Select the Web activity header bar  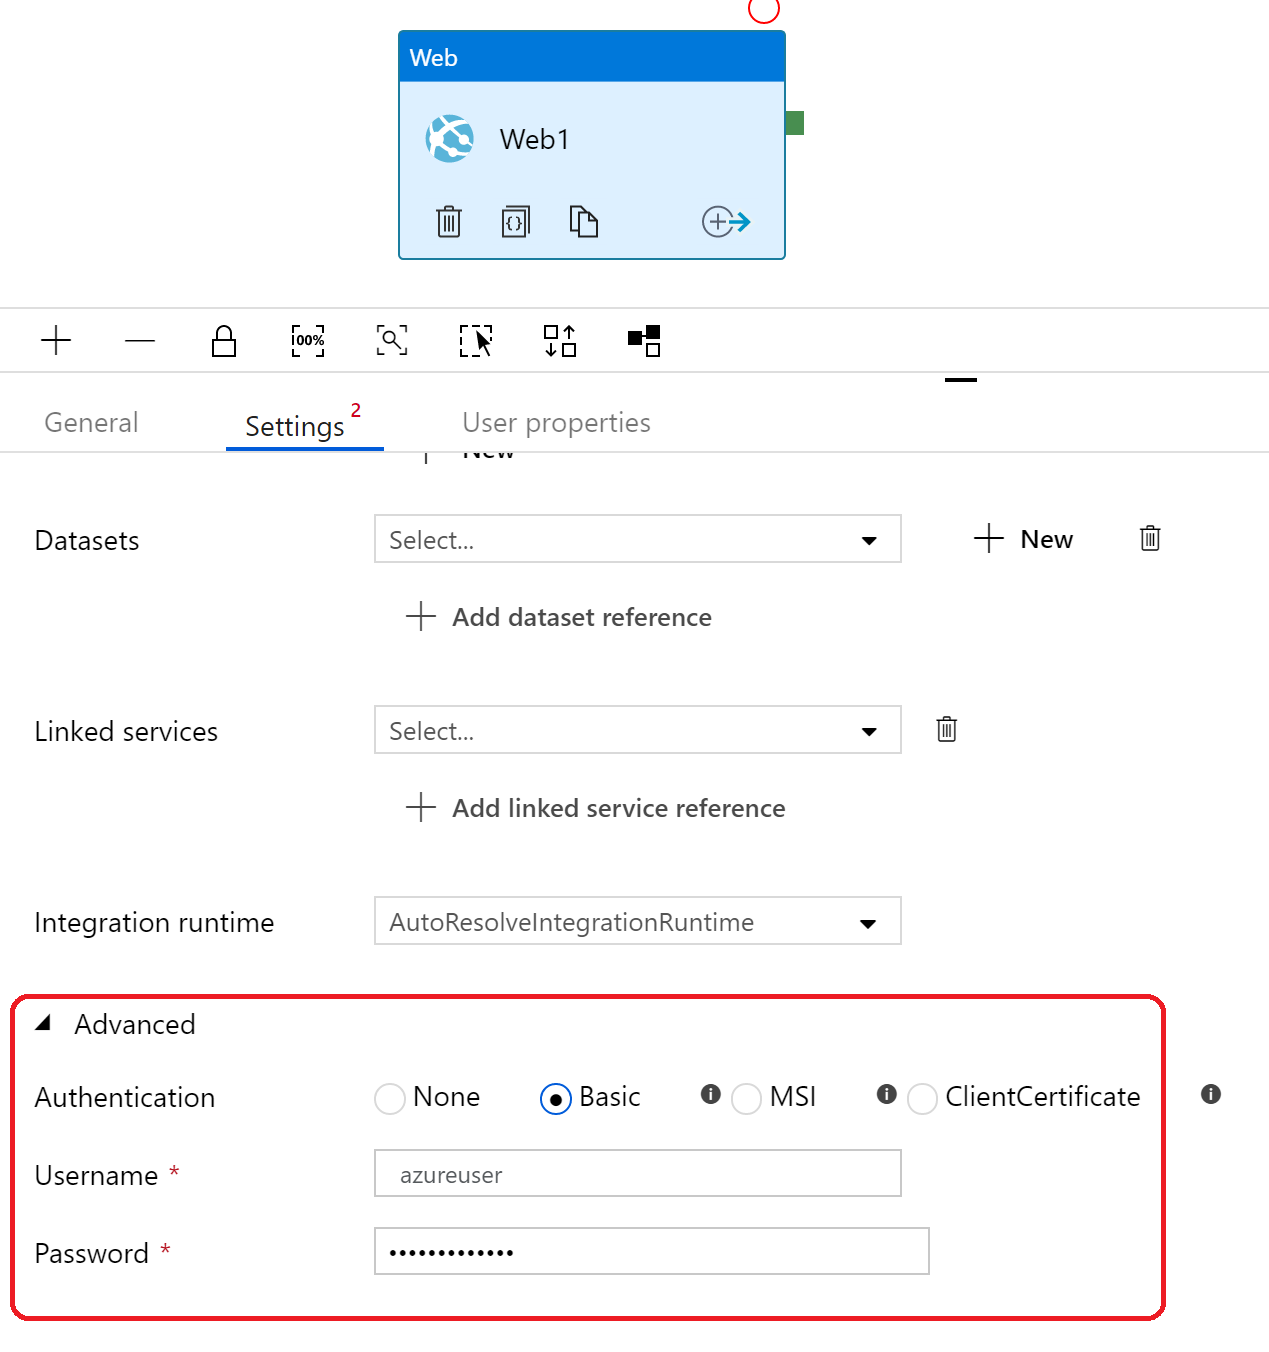pyautogui.click(x=592, y=57)
